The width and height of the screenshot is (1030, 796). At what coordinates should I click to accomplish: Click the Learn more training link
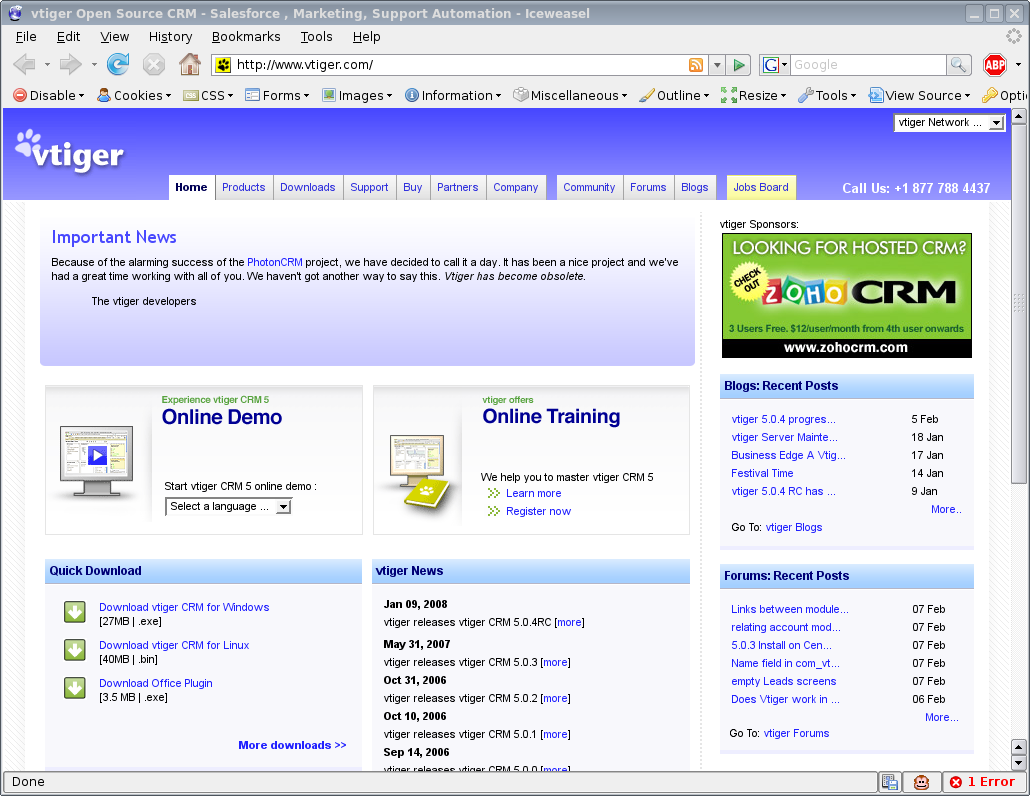coord(533,493)
